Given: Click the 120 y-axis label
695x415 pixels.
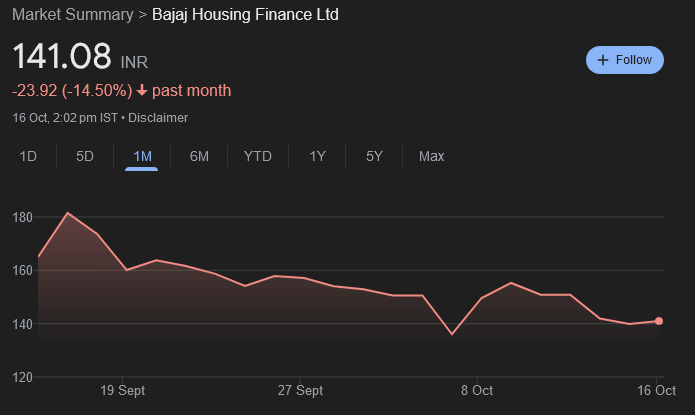Looking at the screenshot, I should tap(22, 377).
